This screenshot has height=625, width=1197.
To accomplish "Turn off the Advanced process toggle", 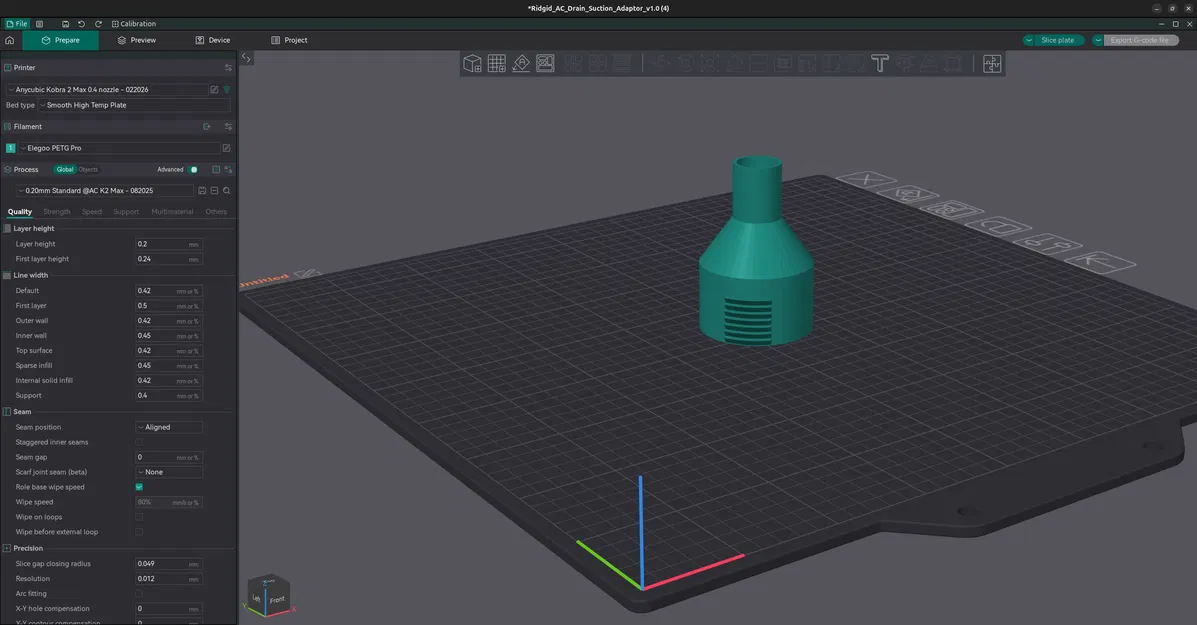I will (x=193, y=169).
